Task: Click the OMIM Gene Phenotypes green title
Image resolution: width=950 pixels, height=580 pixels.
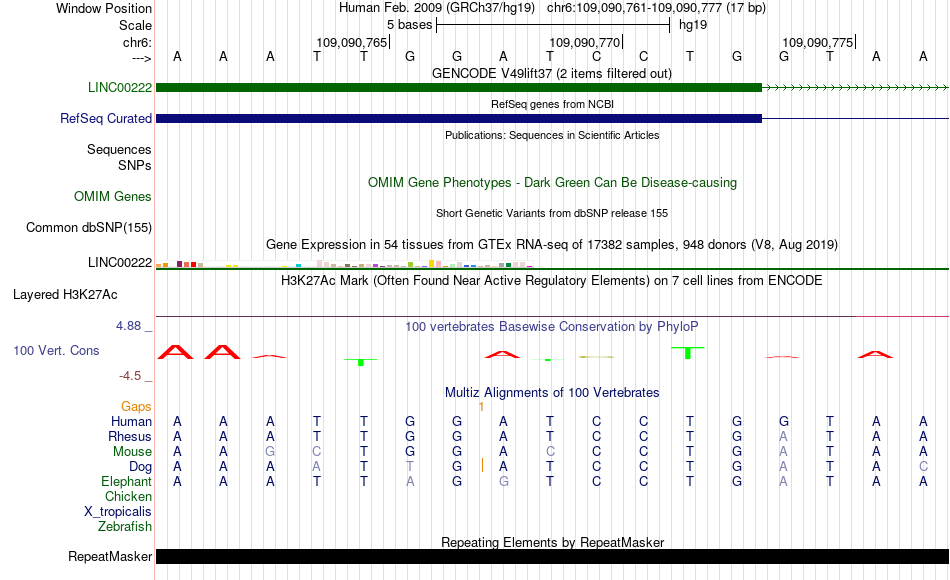Action: tap(552, 182)
